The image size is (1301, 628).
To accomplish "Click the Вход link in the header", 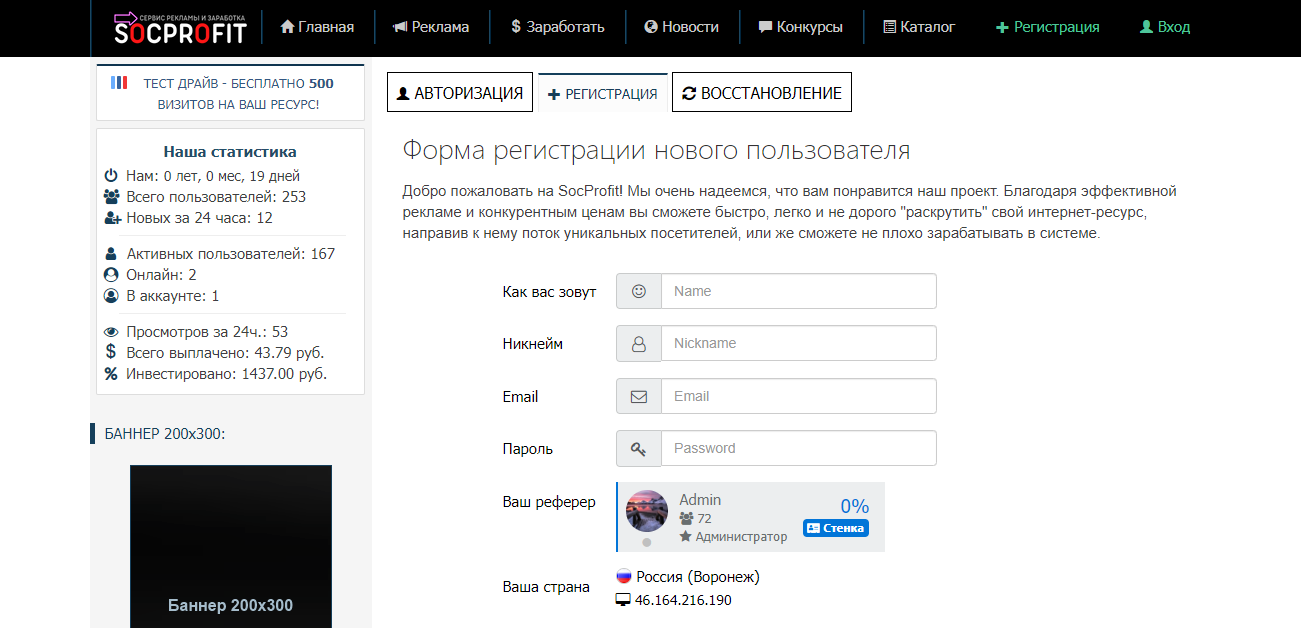I will pyautogui.click(x=1165, y=27).
